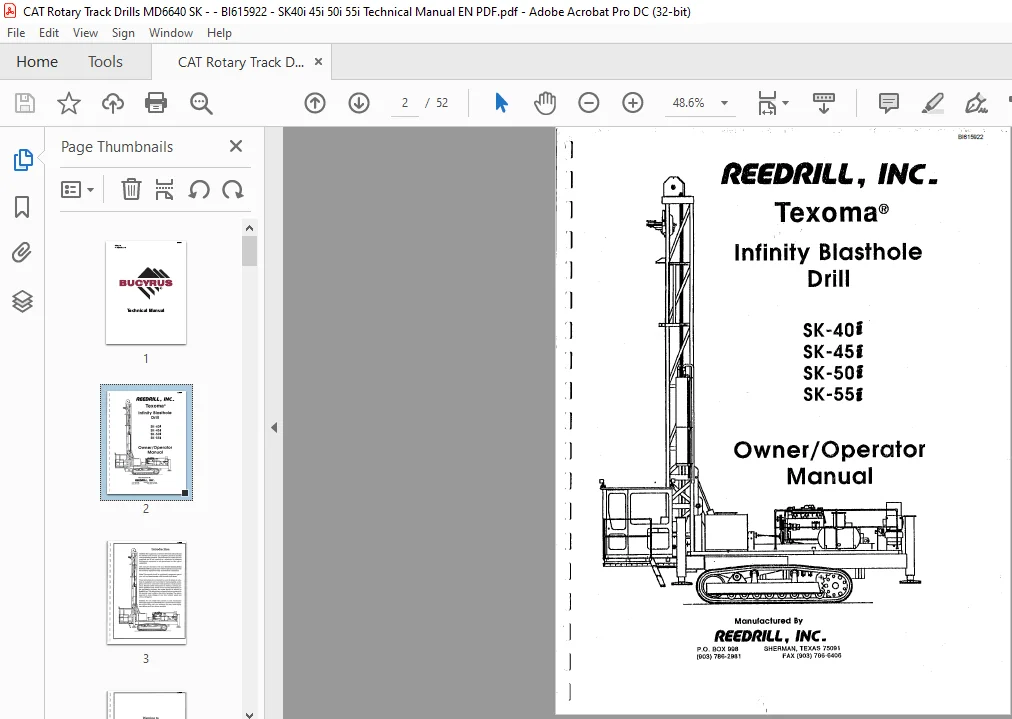Select the CAT Rotary Track document tab
1012x719 pixels.
241,62
